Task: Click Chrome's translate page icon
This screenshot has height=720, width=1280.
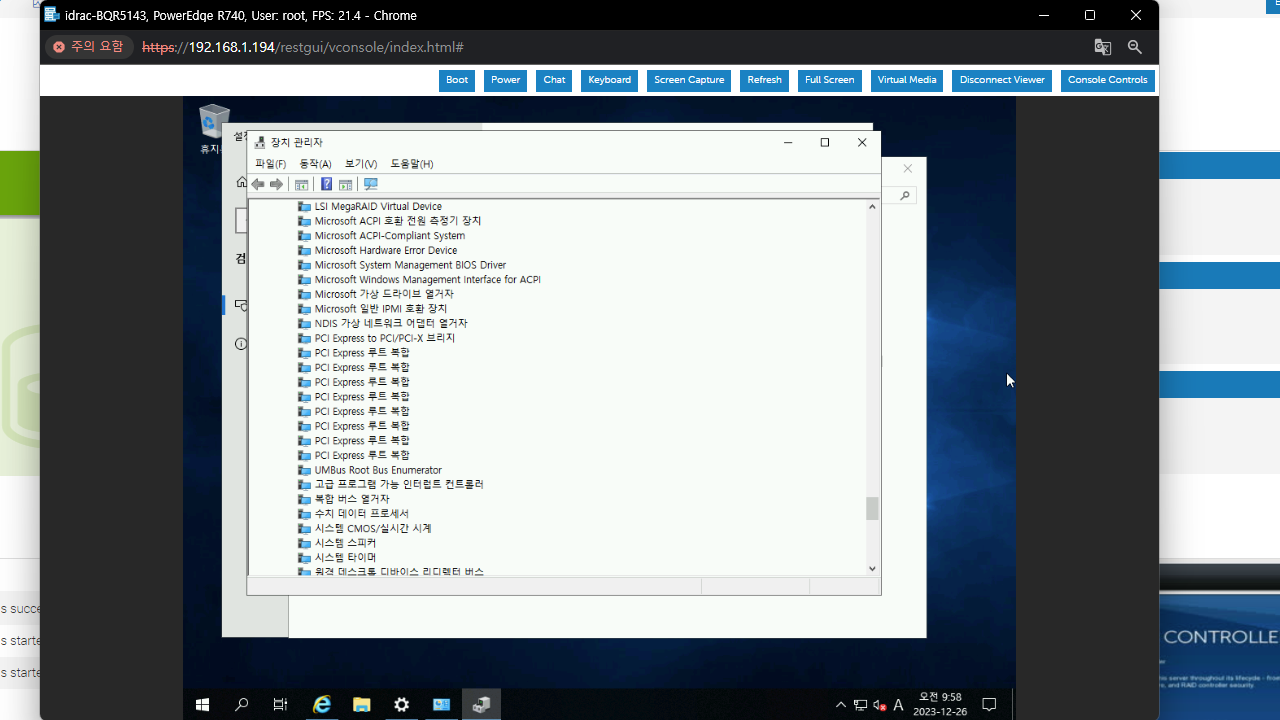Action: (x=1103, y=47)
